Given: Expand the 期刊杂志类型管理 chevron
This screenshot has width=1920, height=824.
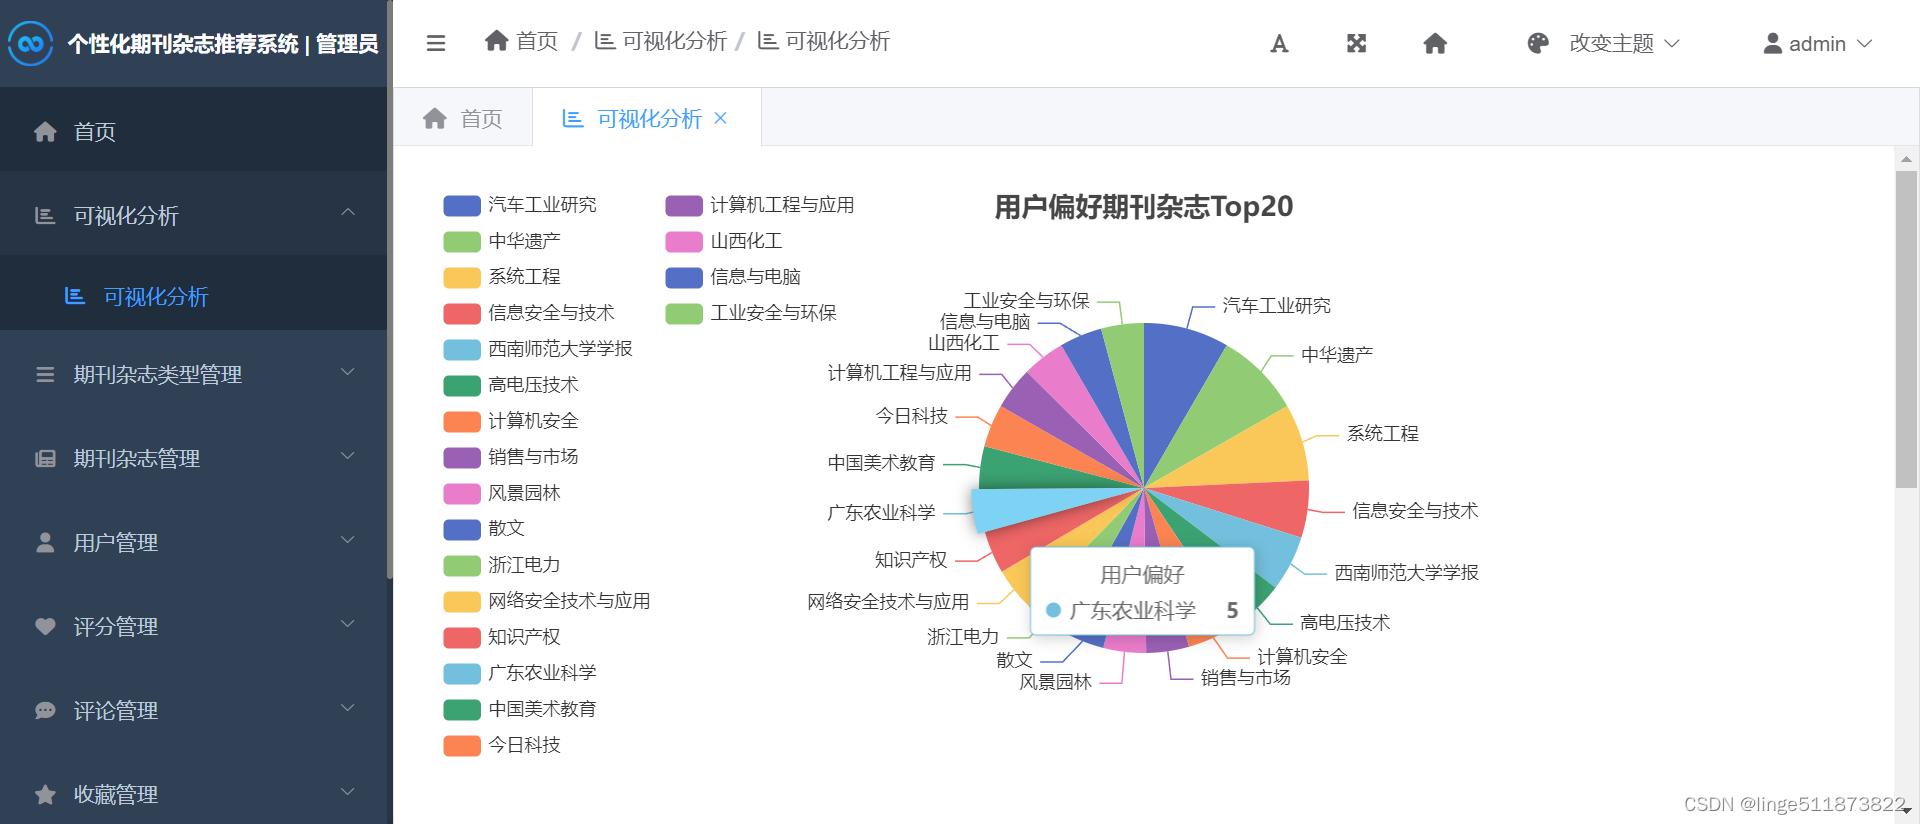Looking at the screenshot, I should click(348, 372).
